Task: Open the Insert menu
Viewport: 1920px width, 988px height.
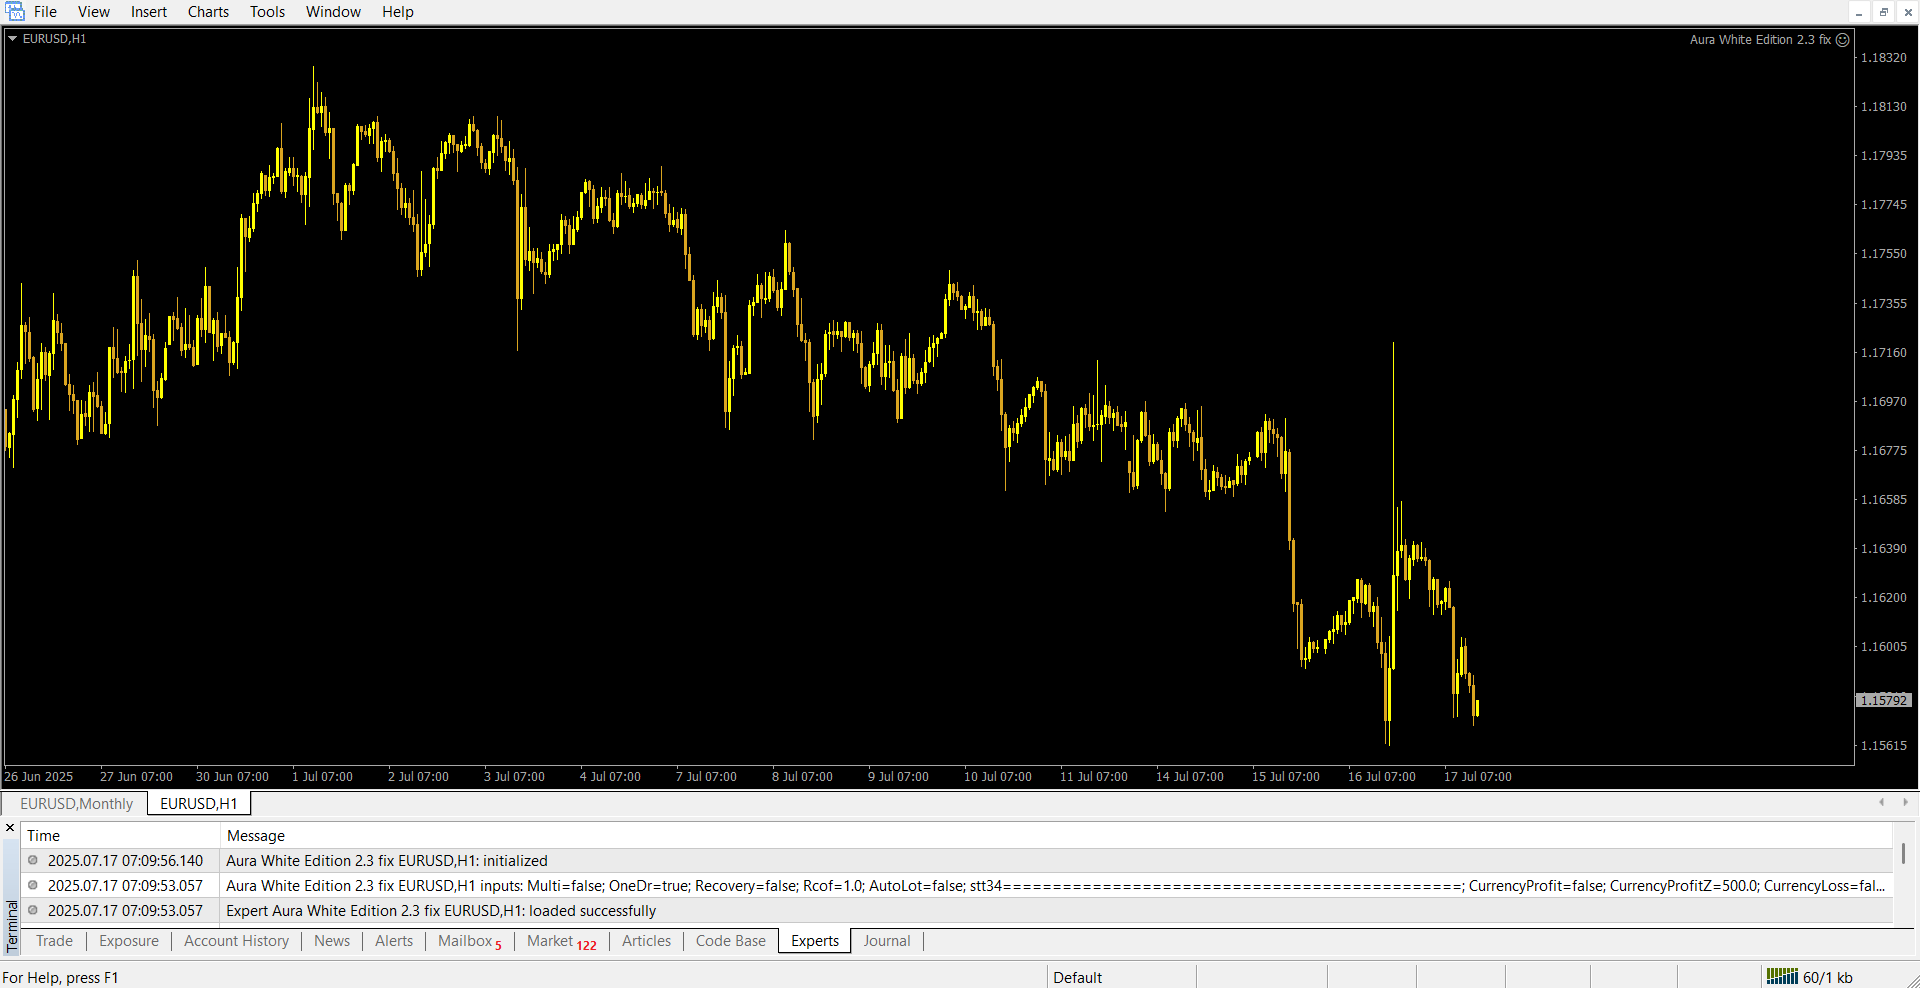Action: [149, 12]
